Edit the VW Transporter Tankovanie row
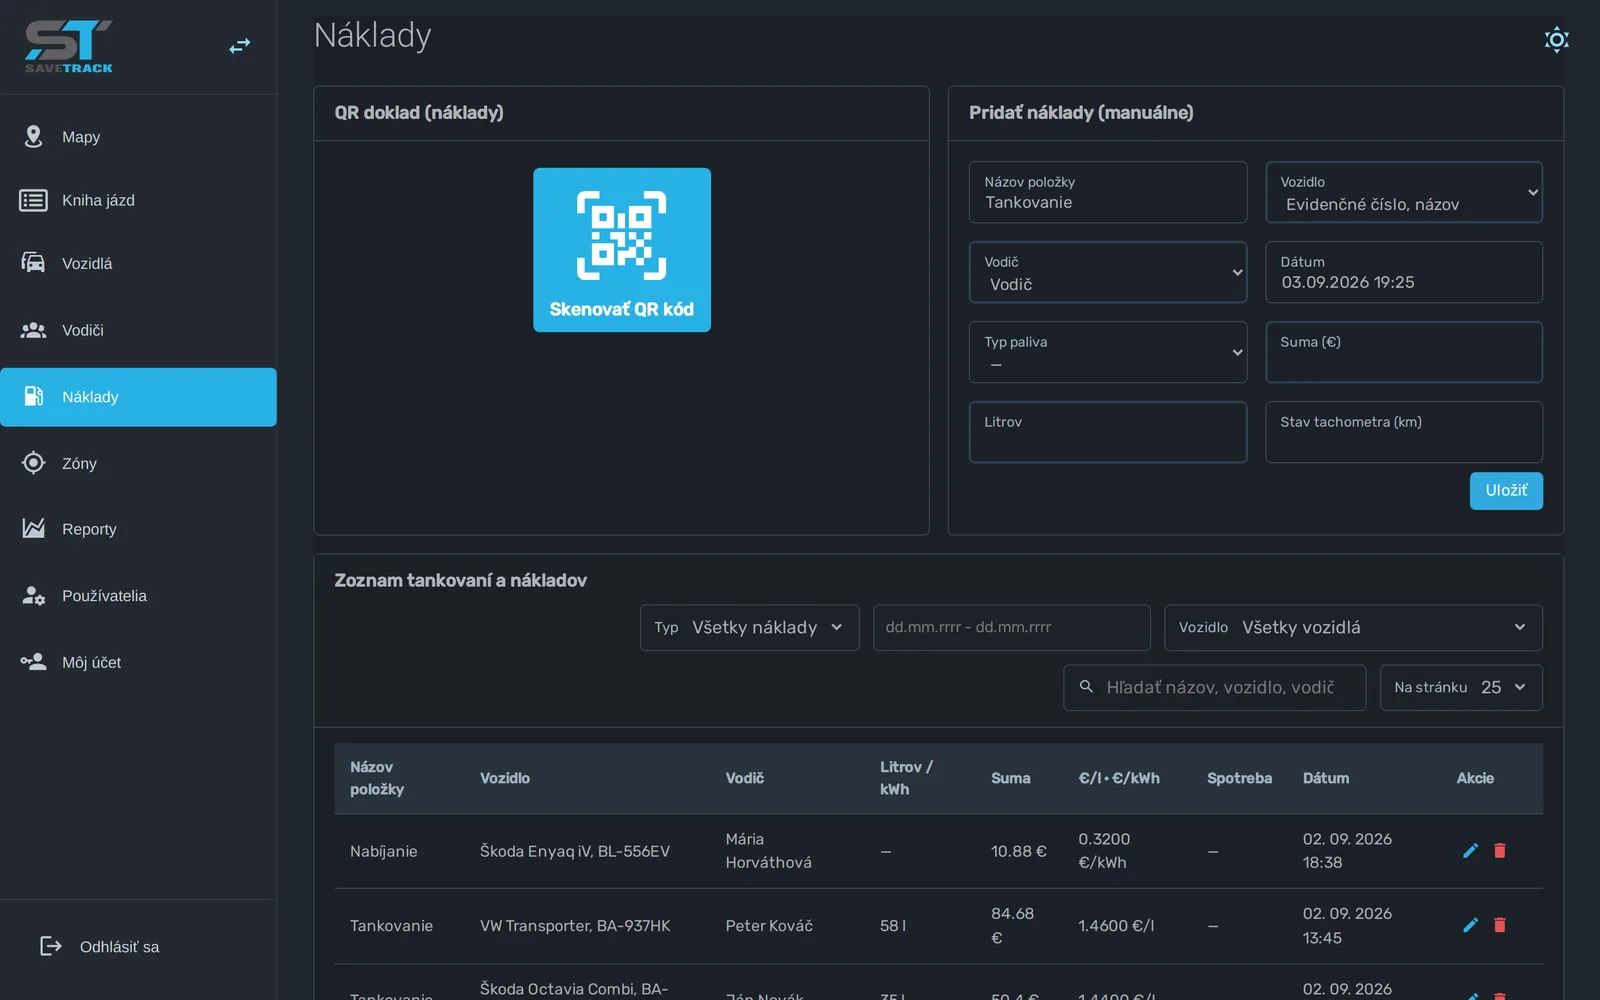This screenshot has width=1600, height=1000. click(1470, 925)
